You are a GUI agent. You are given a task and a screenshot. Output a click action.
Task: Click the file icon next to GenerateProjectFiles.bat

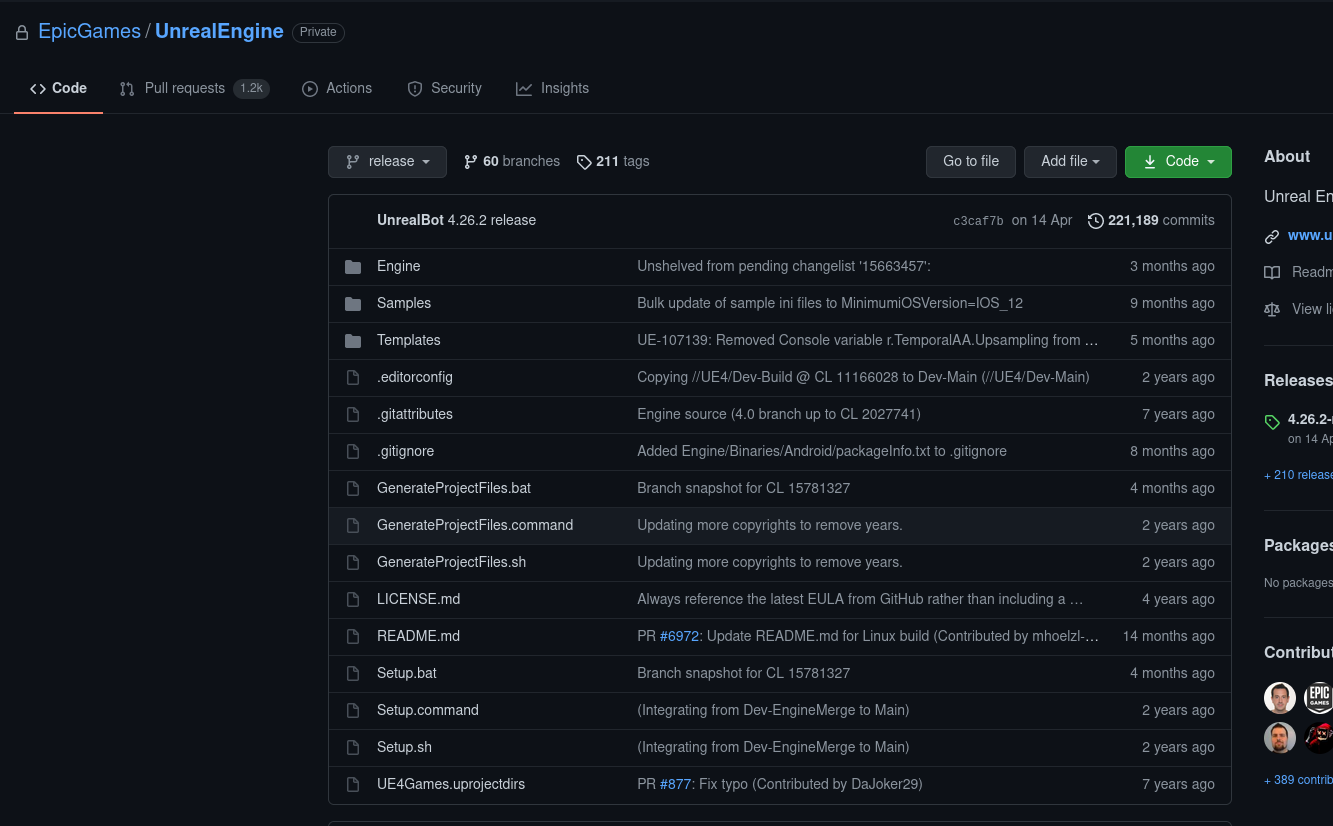point(353,488)
